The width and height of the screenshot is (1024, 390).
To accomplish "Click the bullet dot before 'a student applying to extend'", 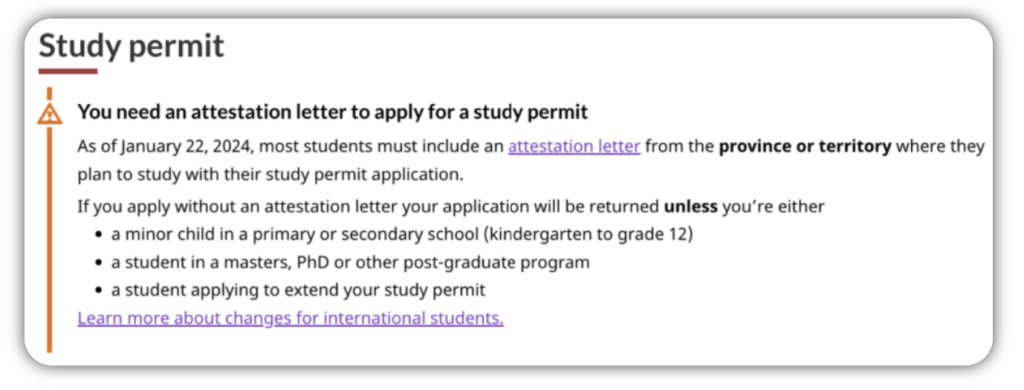I will [99, 291].
